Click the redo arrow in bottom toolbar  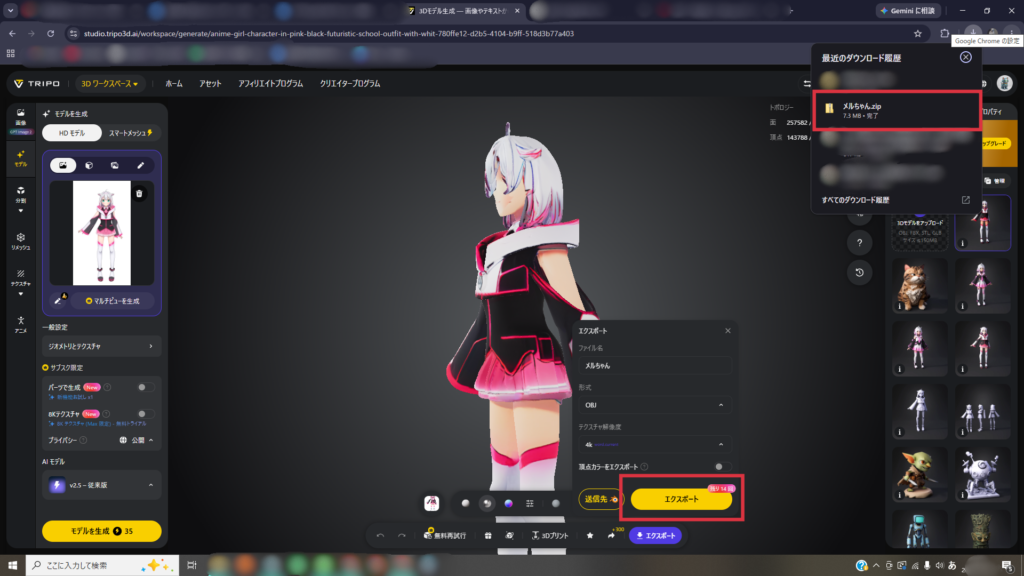point(402,536)
